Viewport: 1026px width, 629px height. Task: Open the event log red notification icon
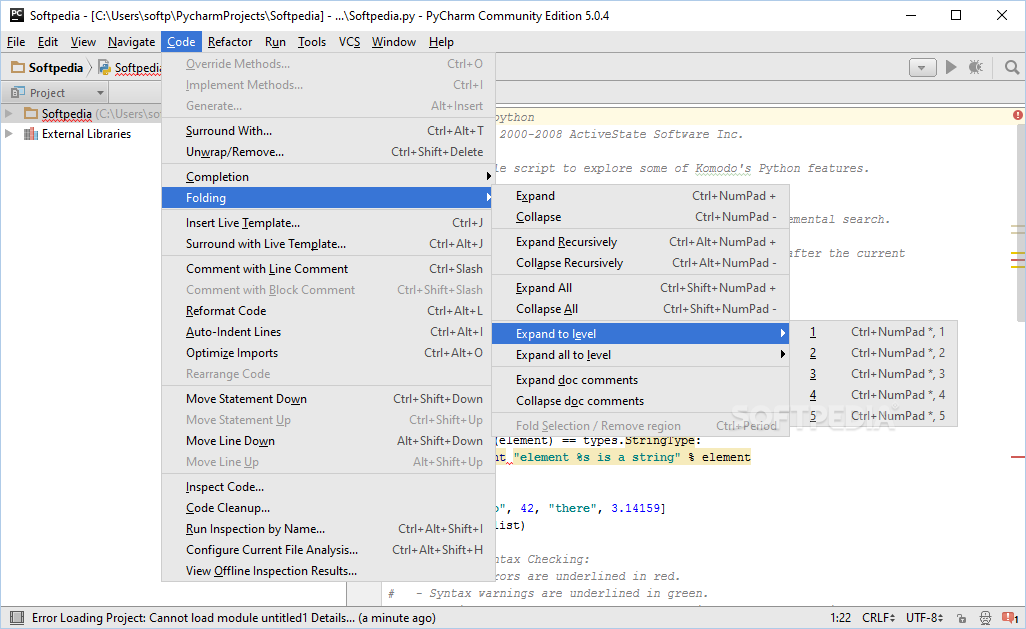click(x=1010, y=617)
